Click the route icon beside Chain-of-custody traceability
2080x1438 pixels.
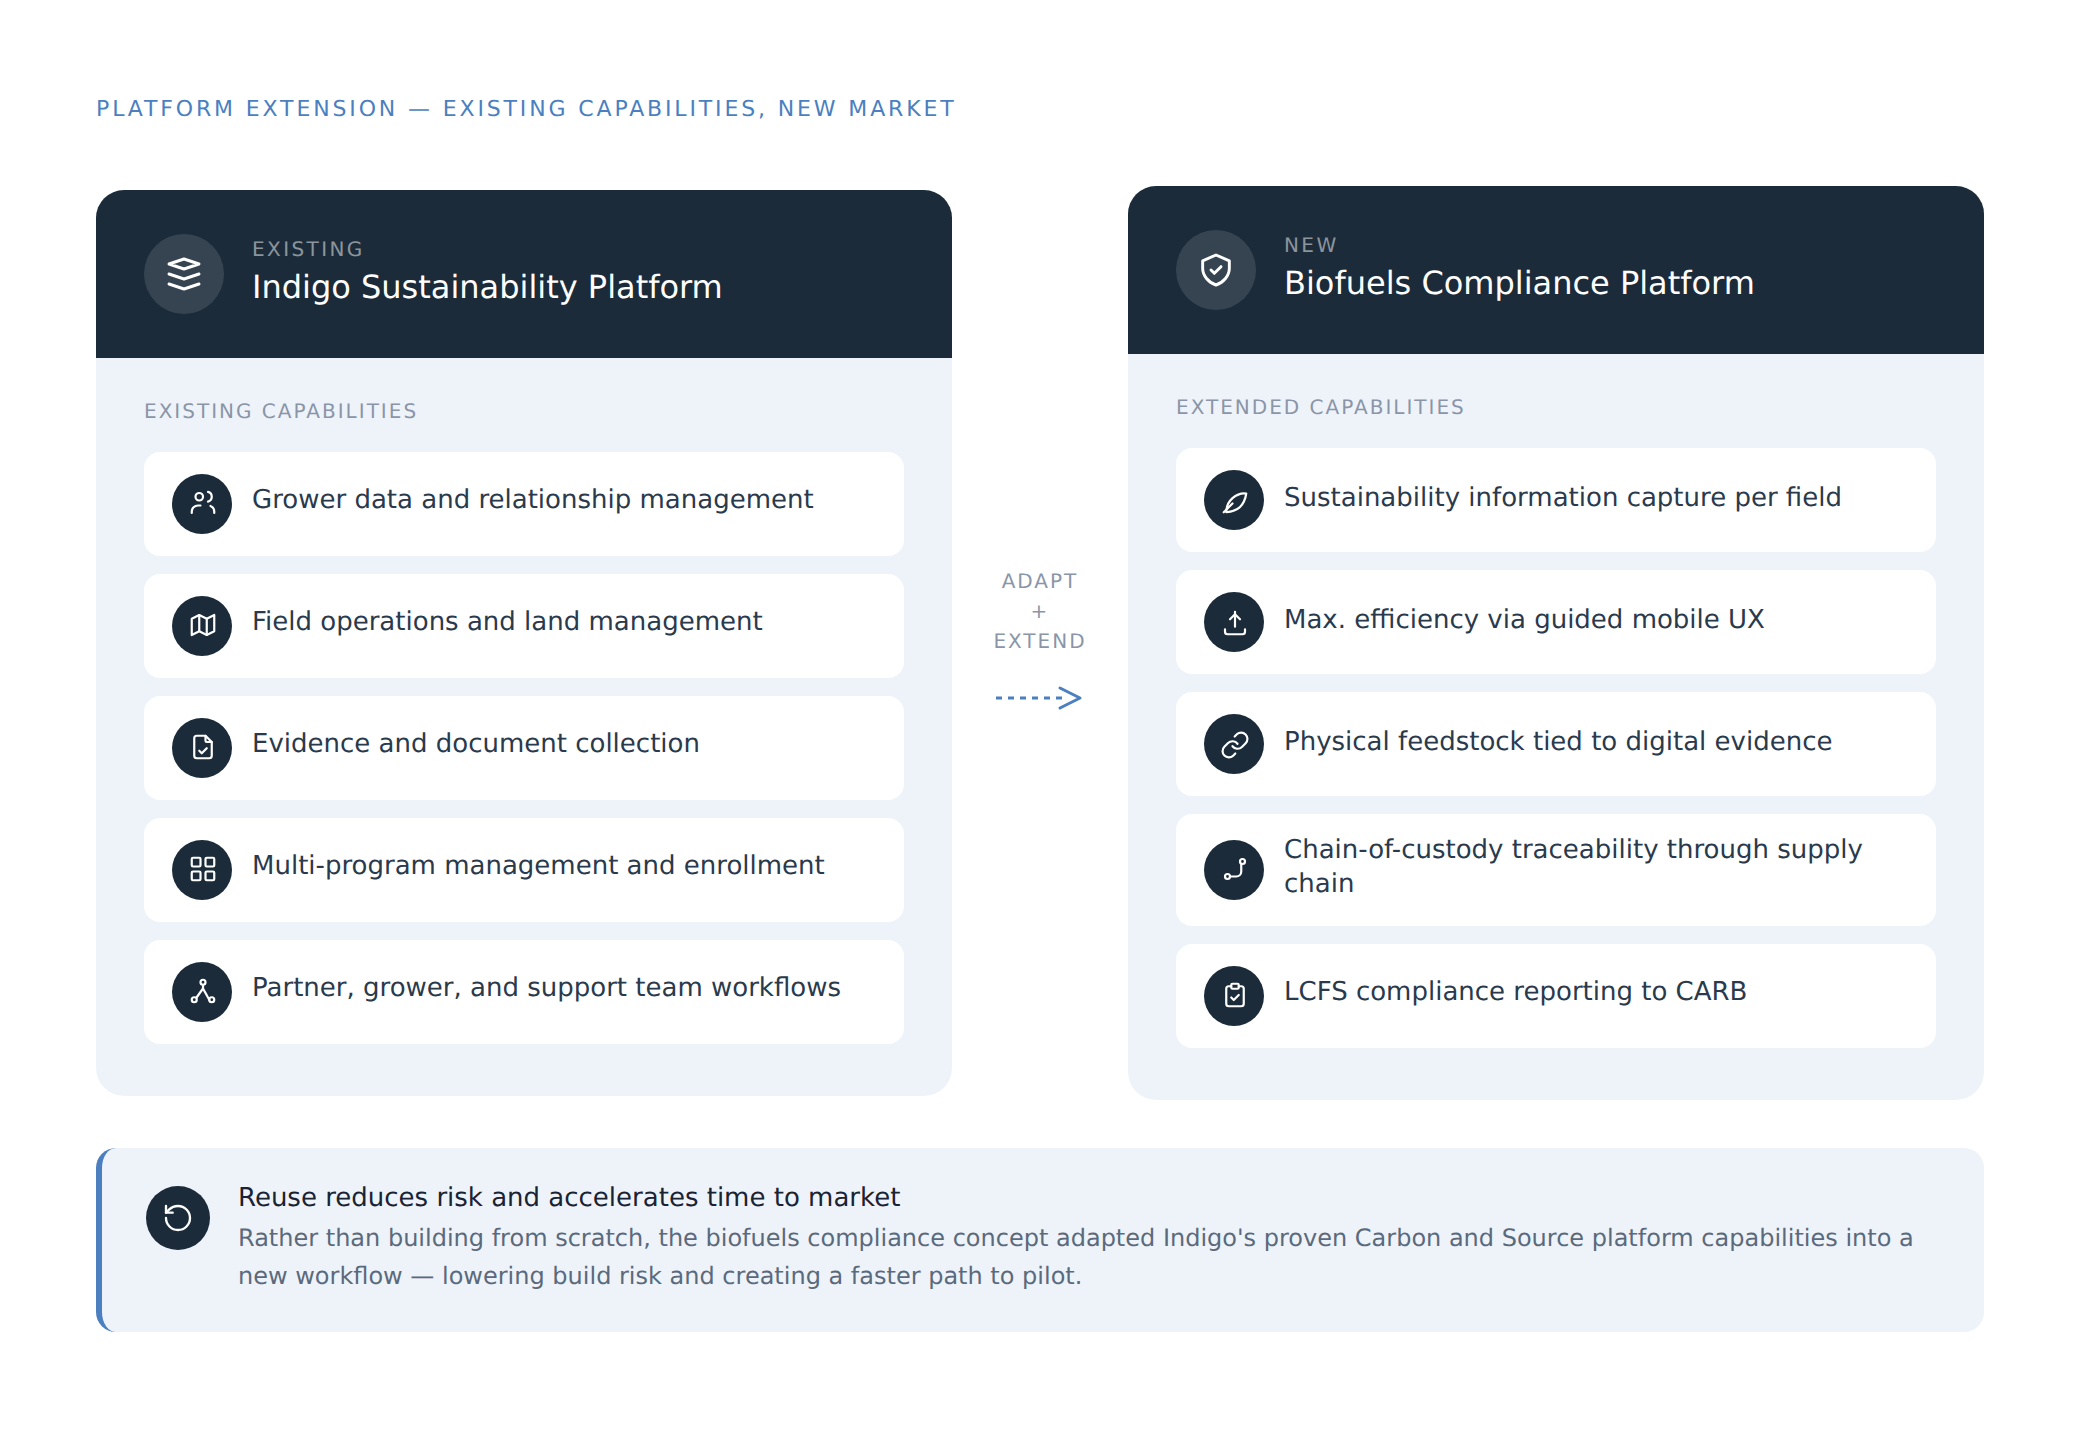(1234, 870)
